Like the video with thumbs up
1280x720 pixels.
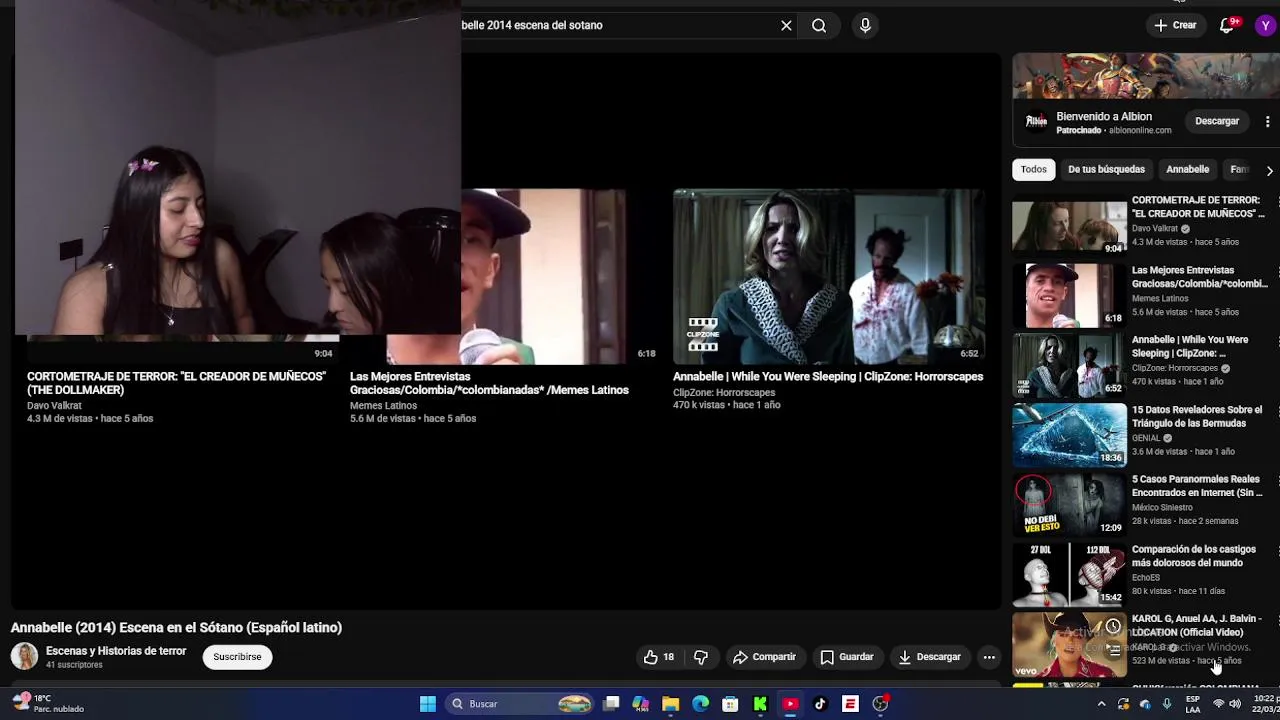[x=658, y=657]
